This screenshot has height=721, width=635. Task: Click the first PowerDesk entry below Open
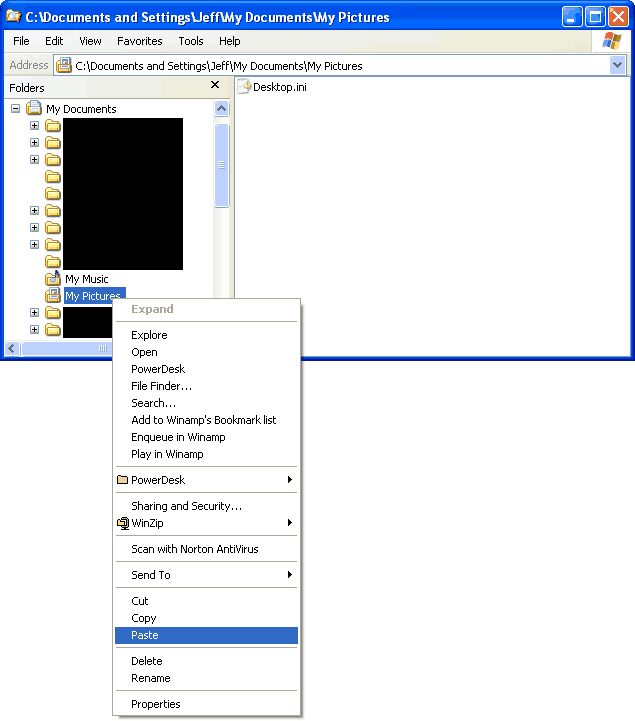point(206,369)
